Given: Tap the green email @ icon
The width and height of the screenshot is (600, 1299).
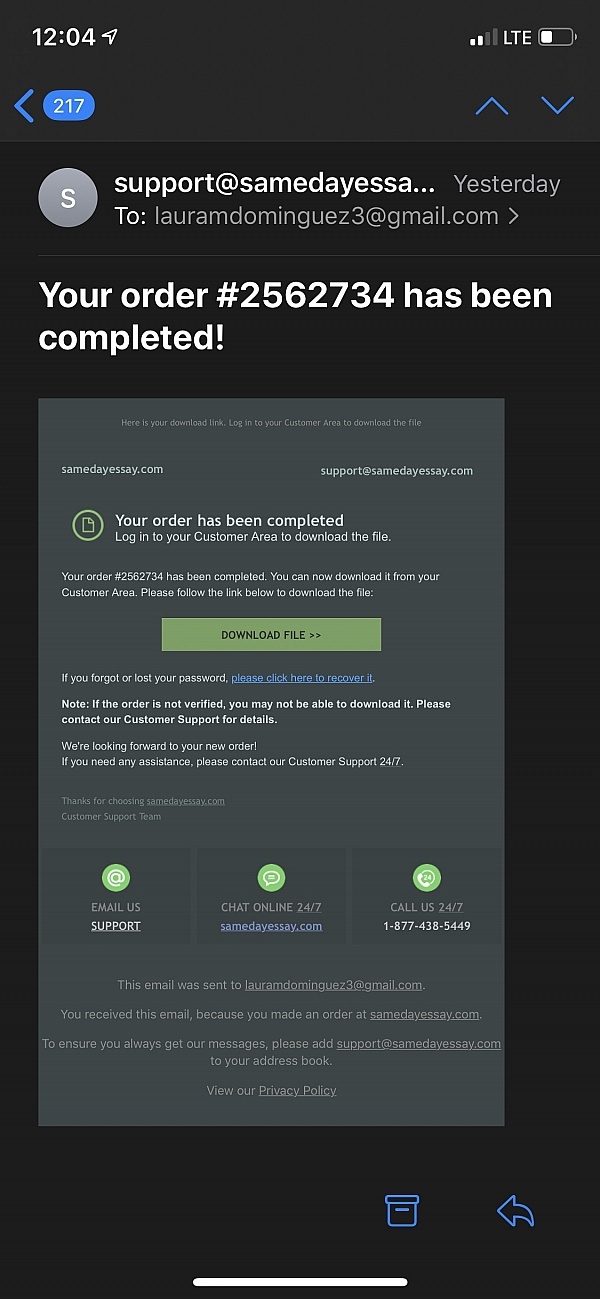Looking at the screenshot, I should pyautogui.click(x=116, y=878).
